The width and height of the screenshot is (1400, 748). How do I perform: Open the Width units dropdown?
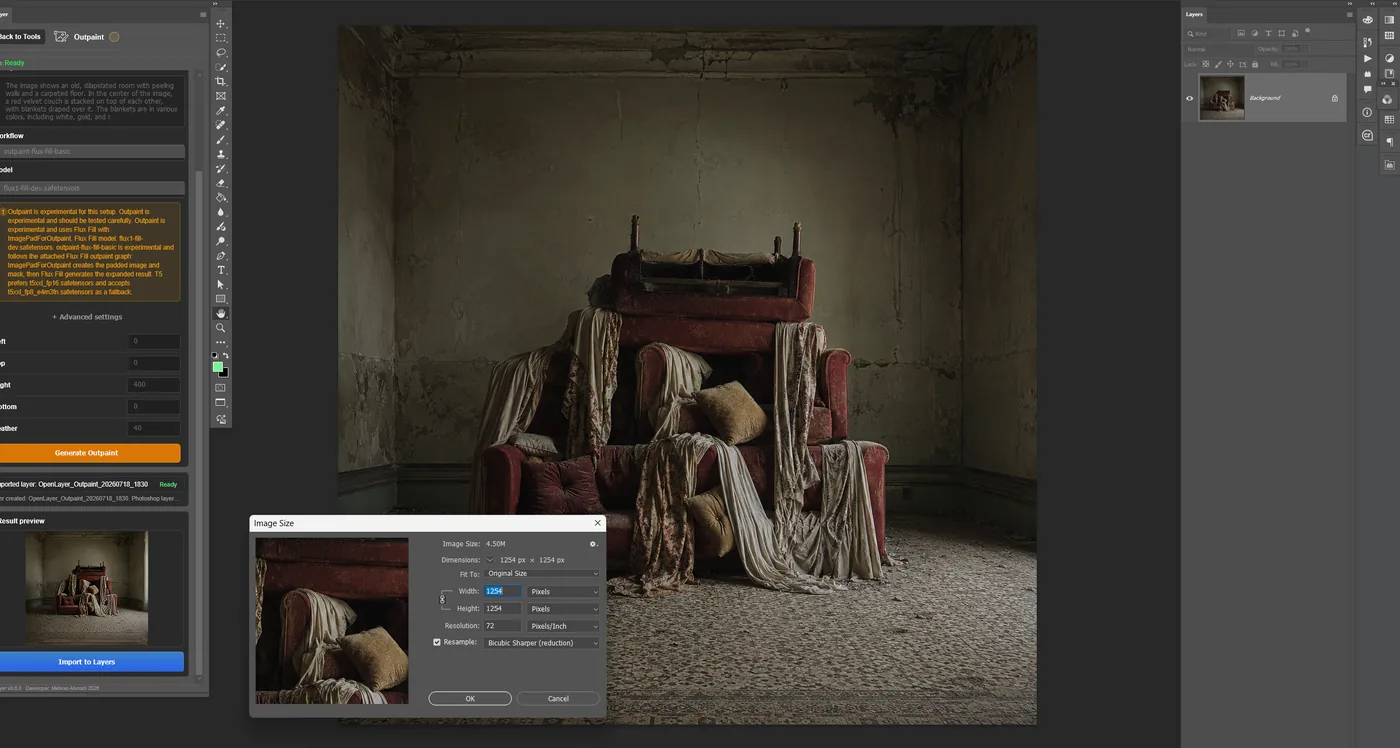pyautogui.click(x=563, y=591)
